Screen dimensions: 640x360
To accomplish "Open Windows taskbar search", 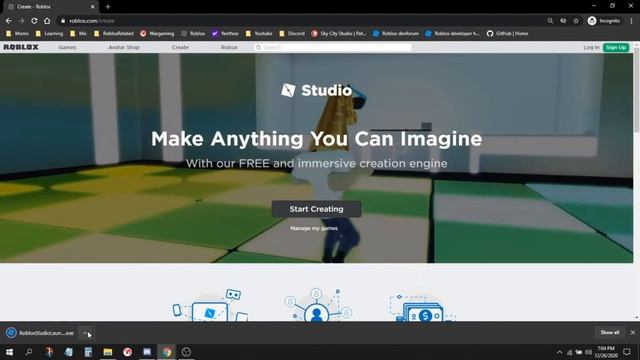I will 29,352.
